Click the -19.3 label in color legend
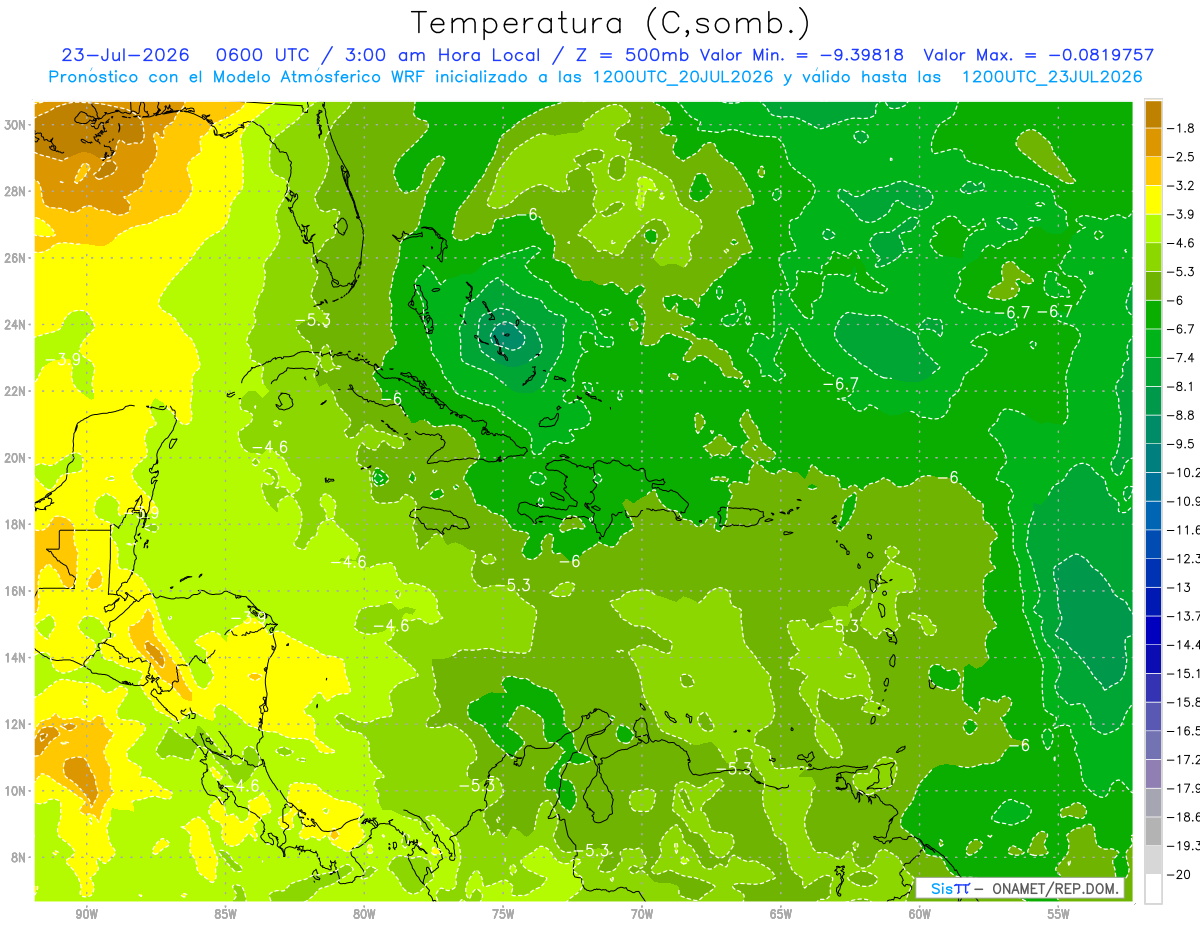Screen dimensions: 1200x927 coord(1184,845)
